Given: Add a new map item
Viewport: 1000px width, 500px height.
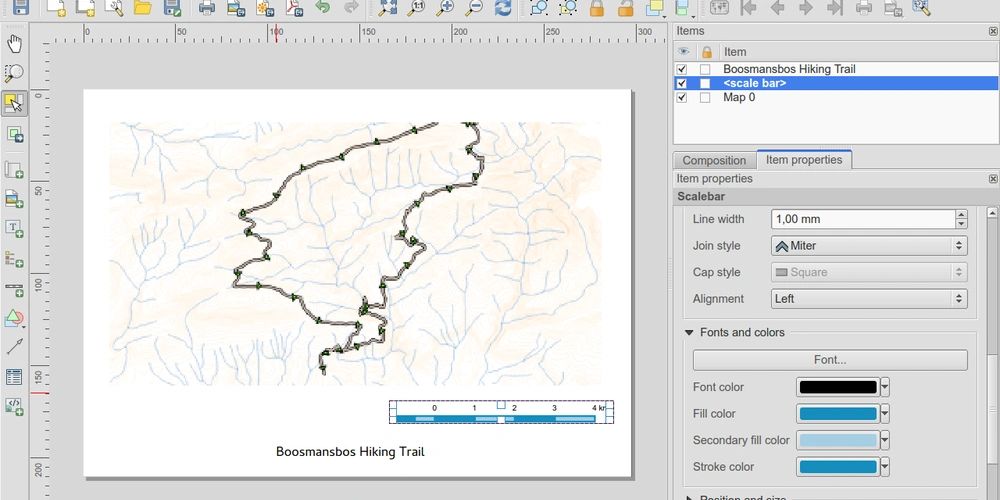Looking at the screenshot, I should click(x=14, y=170).
